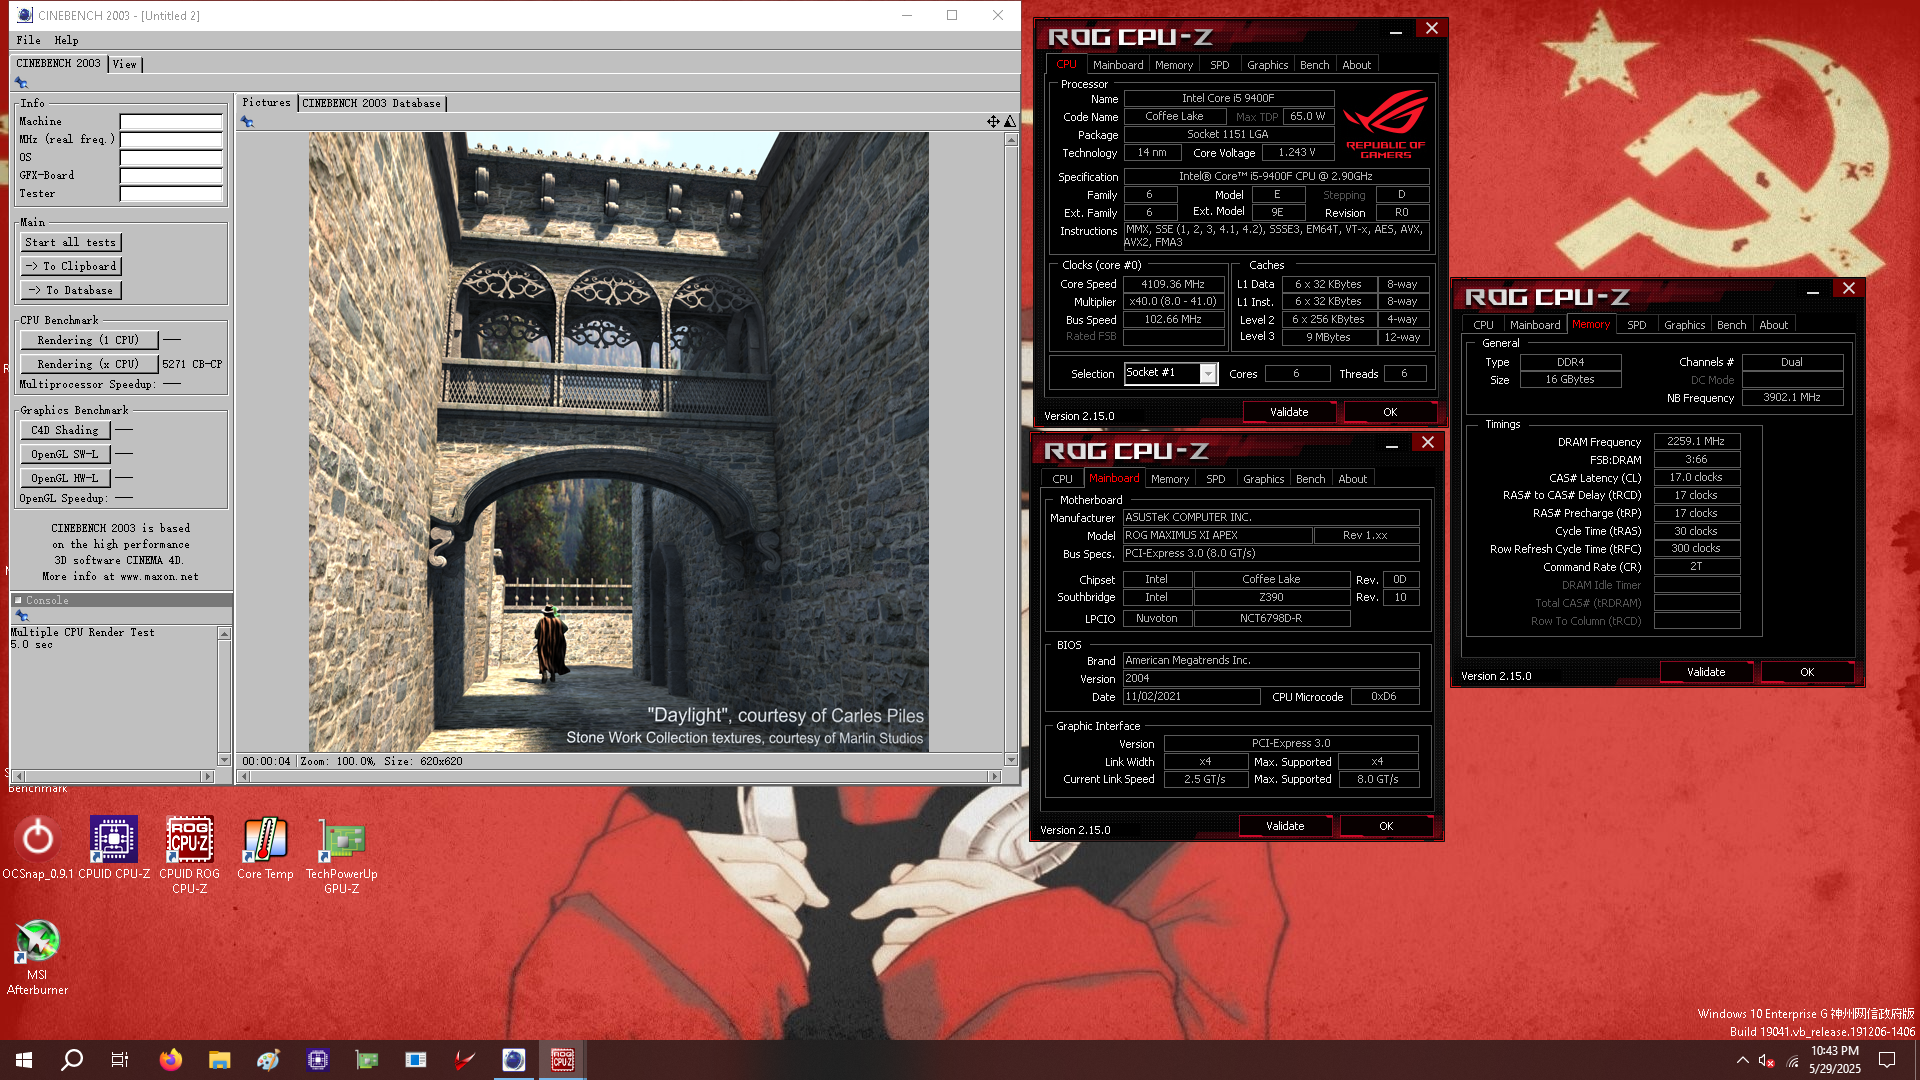Switch to Bench tab in top CPU-Z window

[x=1314, y=65]
